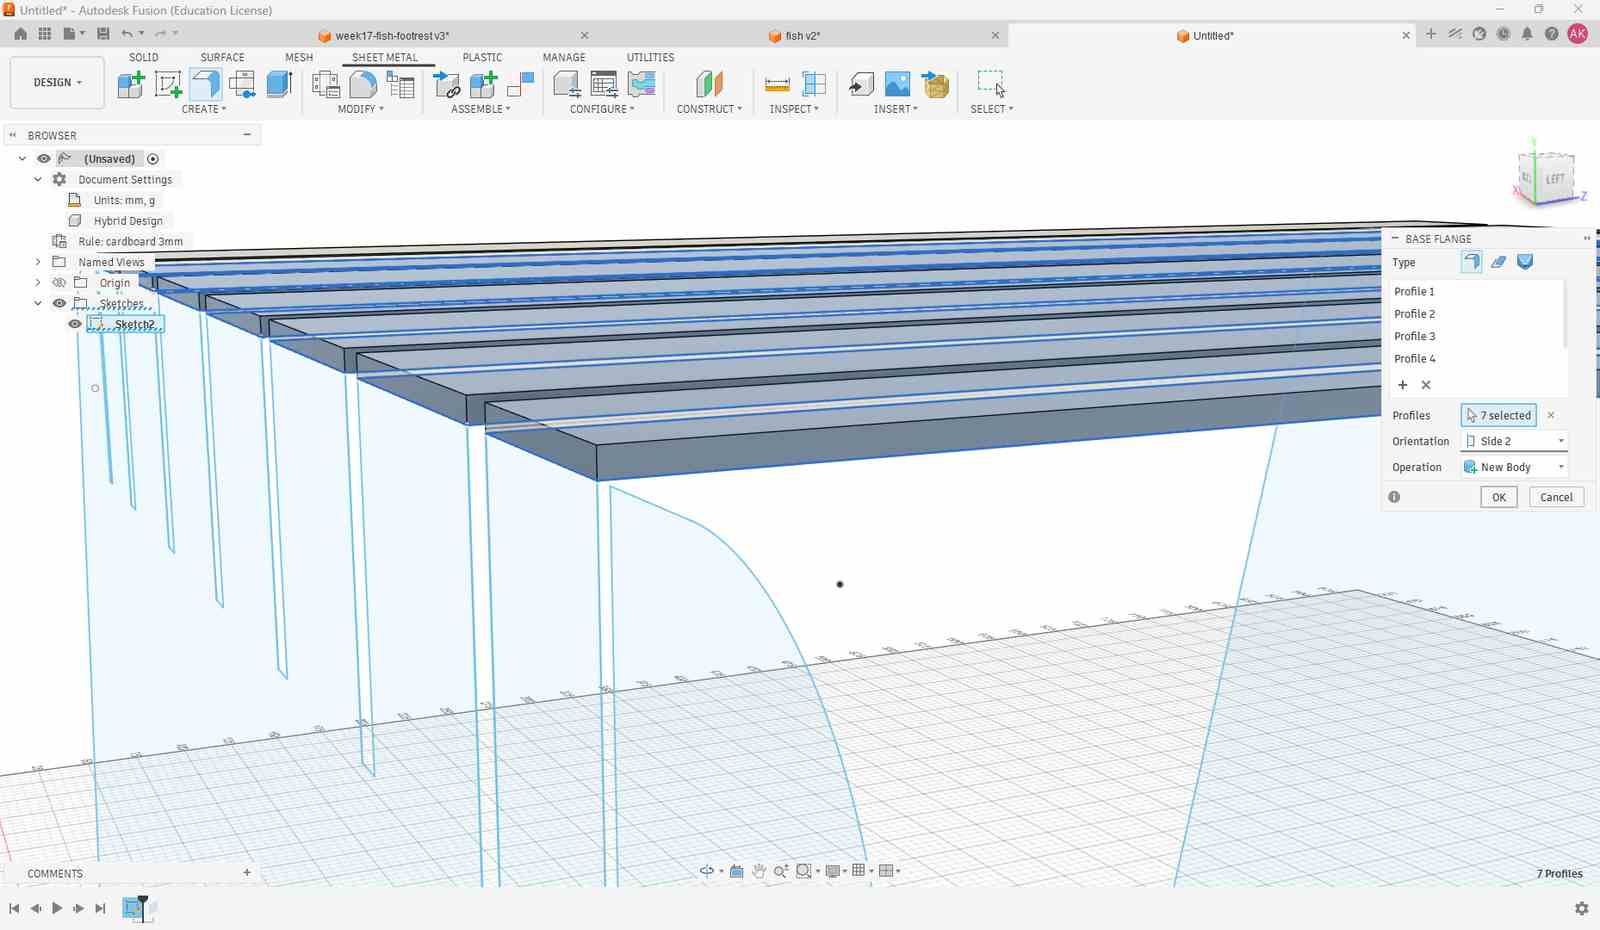Toggle visibility of the Origin folder
Viewport: 1600px width, 930px height.
click(x=59, y=283)
